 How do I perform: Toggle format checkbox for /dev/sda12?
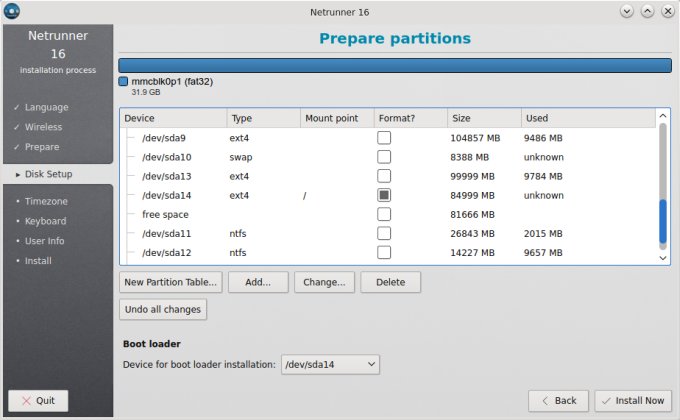pyautogui.click(x=384, y=253)
